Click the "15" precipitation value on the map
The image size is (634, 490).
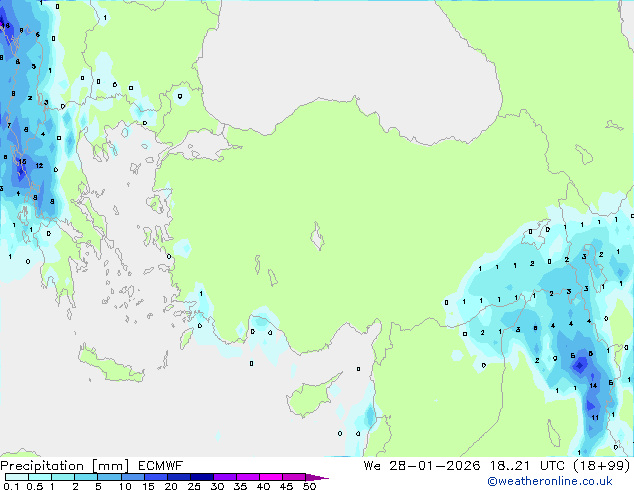(22, 162)
